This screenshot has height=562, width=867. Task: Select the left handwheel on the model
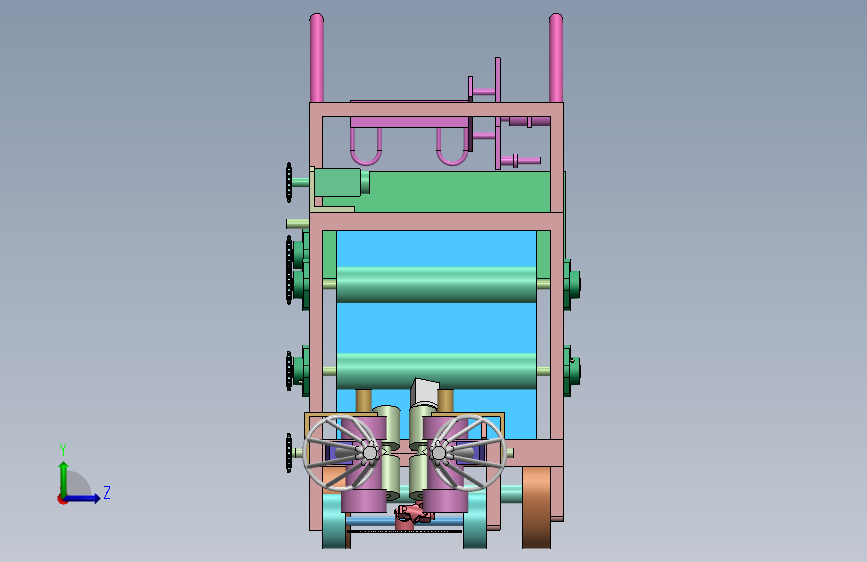(341, 452)
